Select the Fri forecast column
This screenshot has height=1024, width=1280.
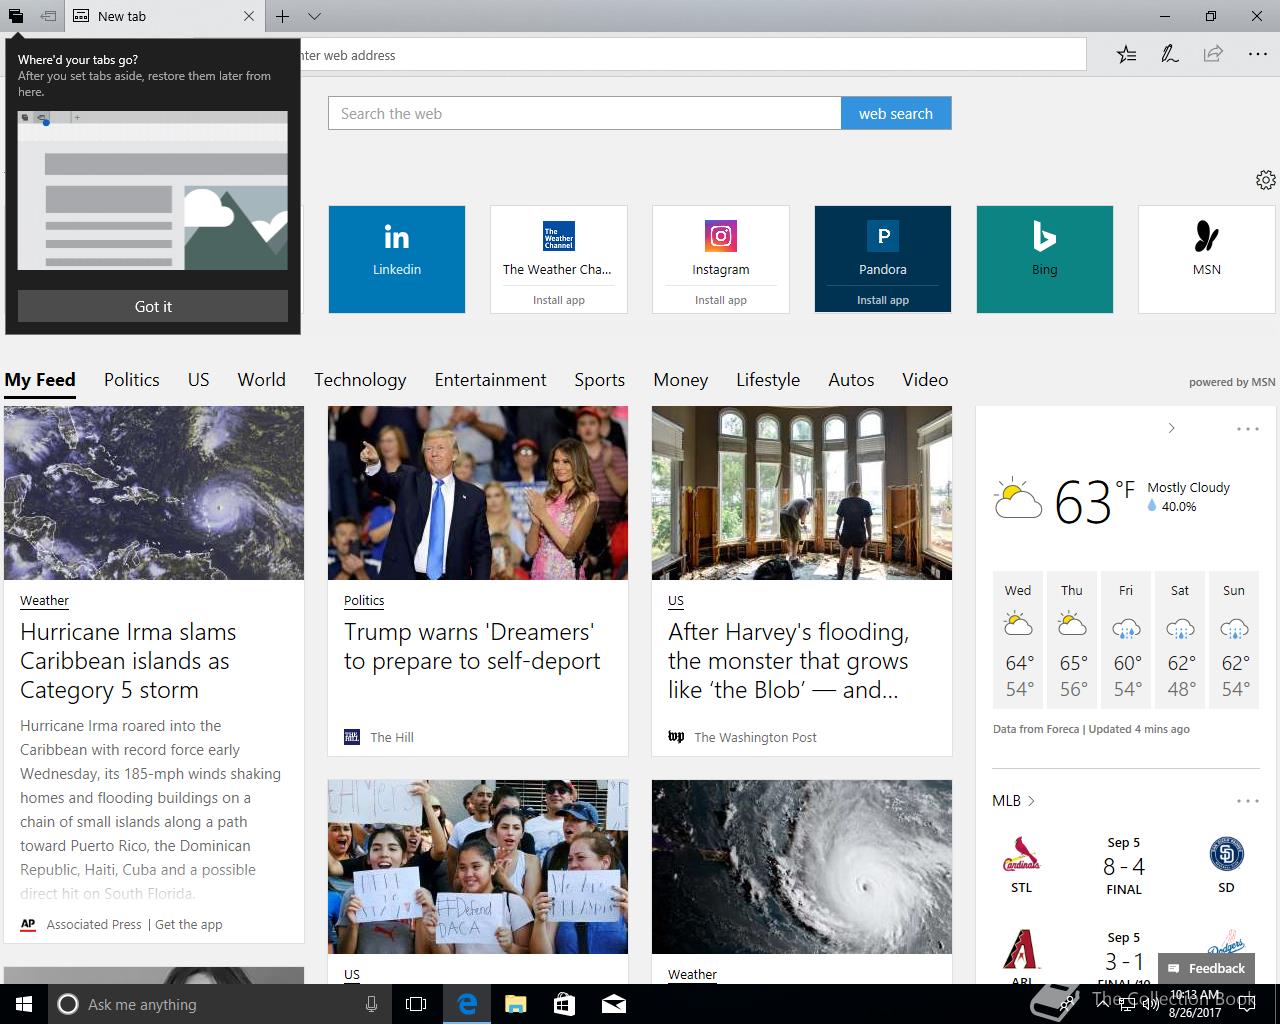[x=1126, y=640]
